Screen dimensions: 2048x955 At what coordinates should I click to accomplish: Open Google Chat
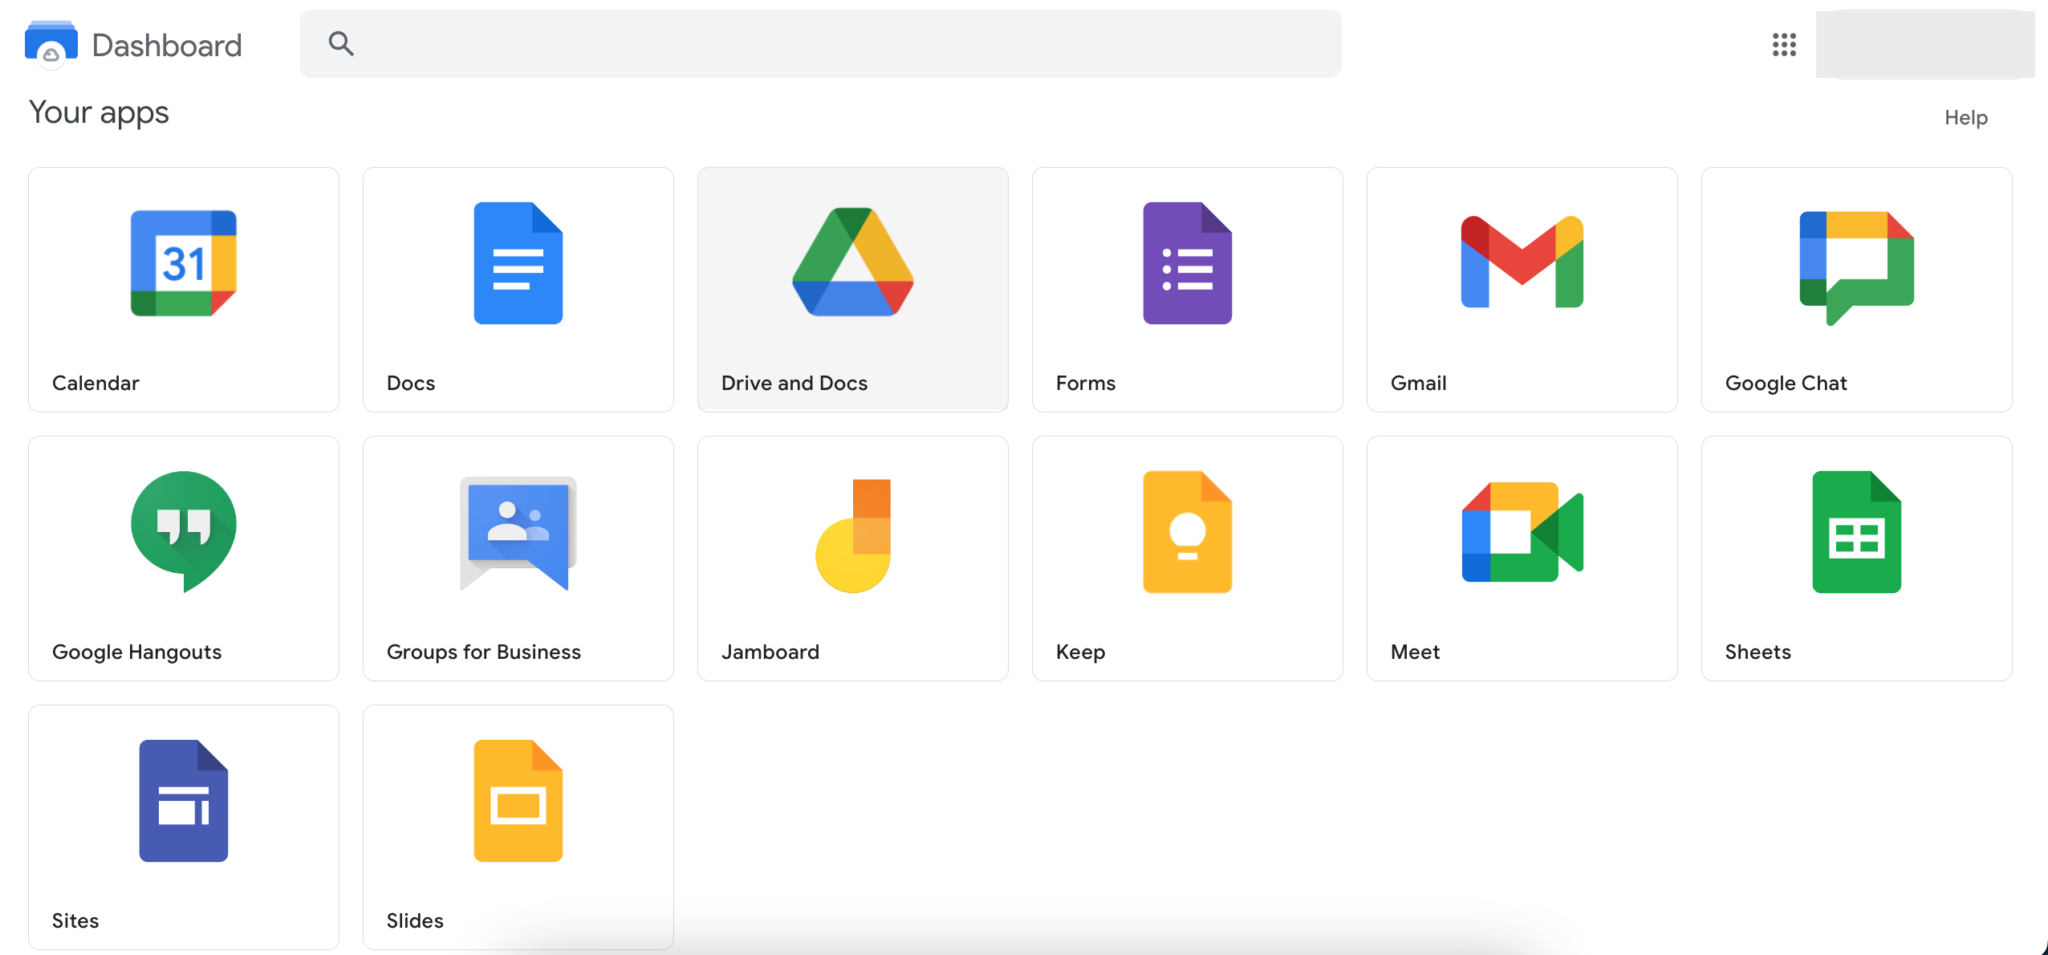(x=1856, y=289)
